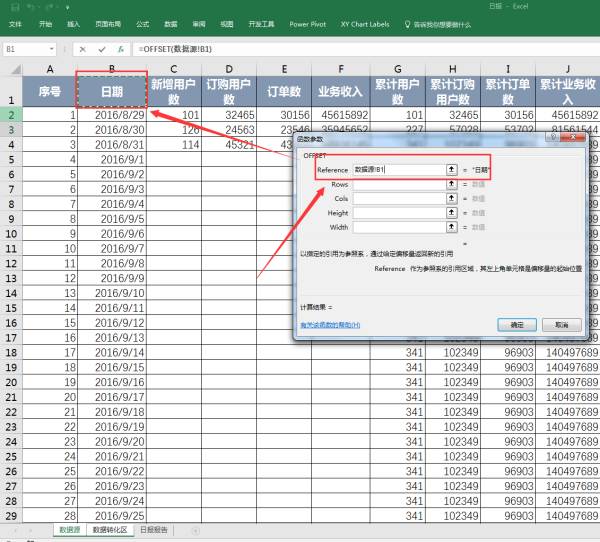Screen dimensions: 600x542
Task: Open the 文件 menu tab
Action: [x=15, y=24]
